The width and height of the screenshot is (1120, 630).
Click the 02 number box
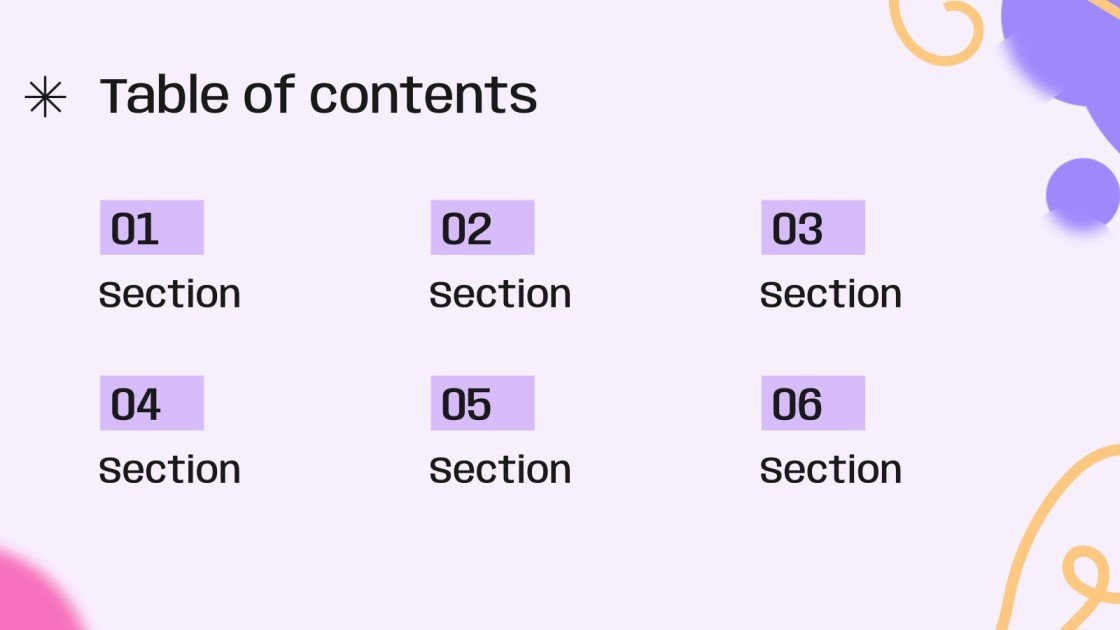482,228
